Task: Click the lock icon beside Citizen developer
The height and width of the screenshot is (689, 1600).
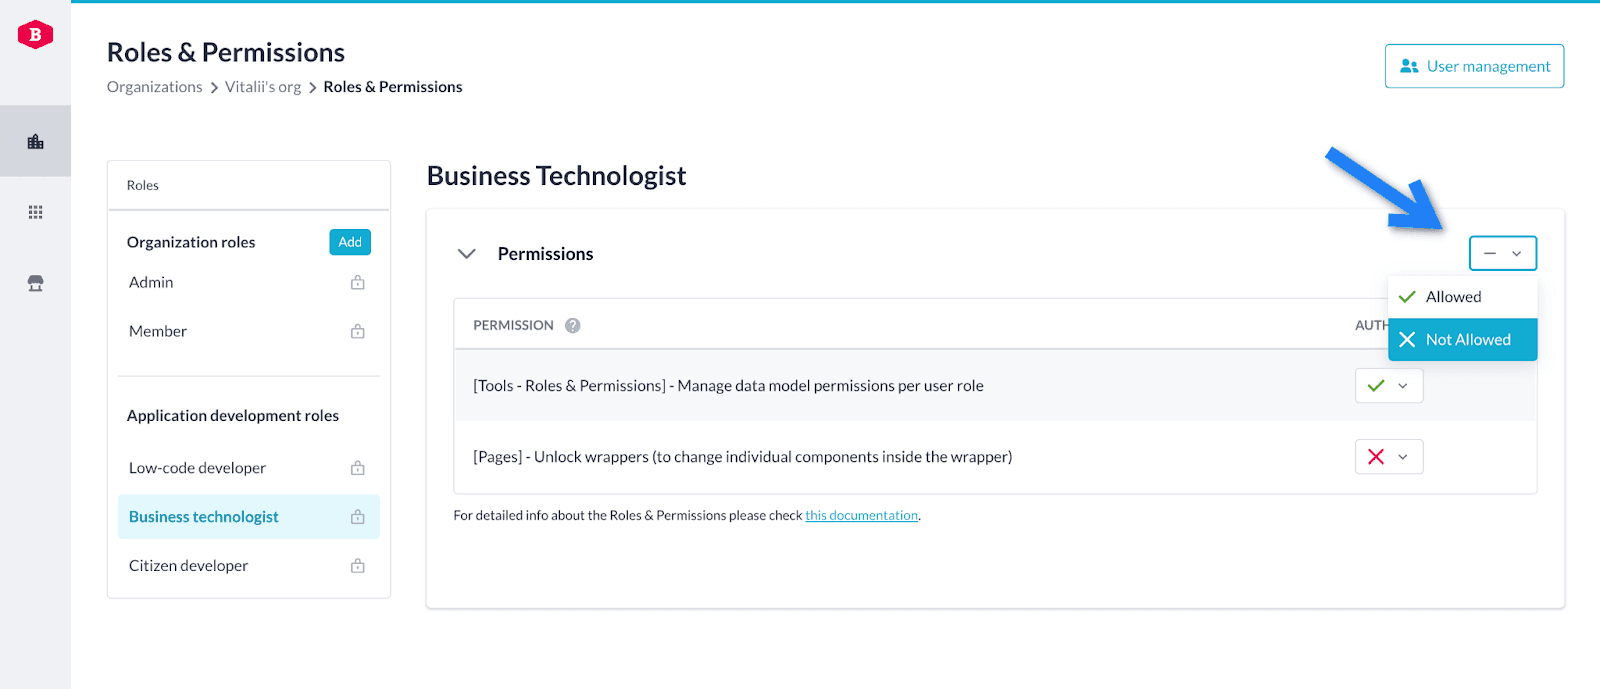Action: tap(357, 566)
